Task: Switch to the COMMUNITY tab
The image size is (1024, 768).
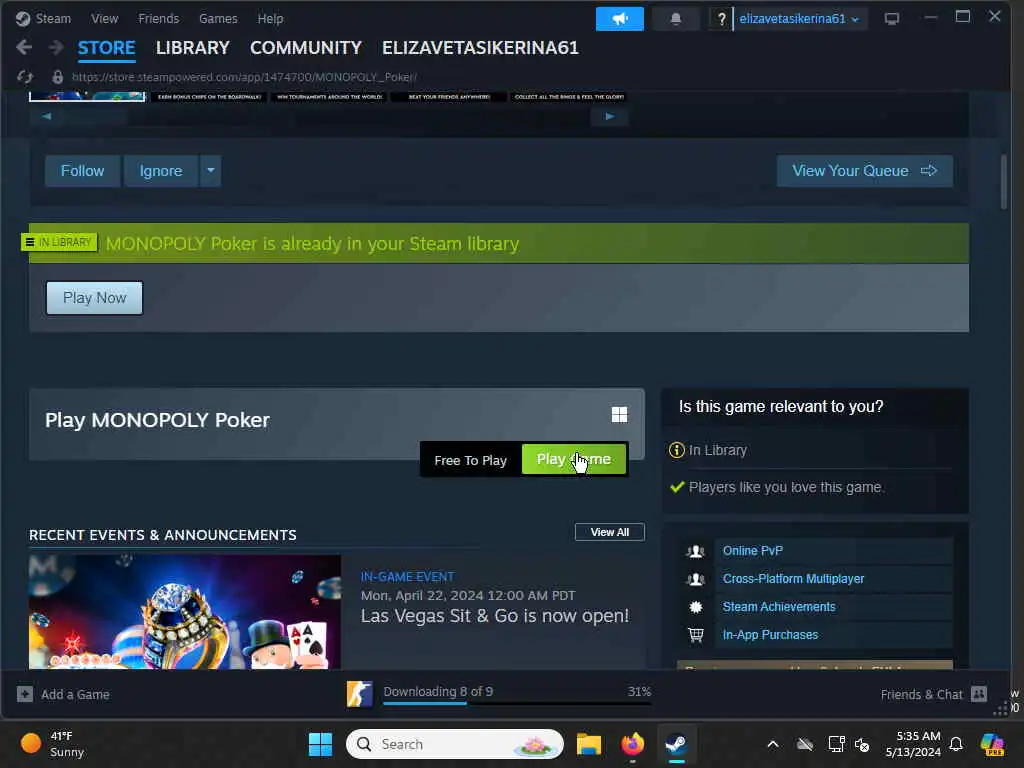Action: pyautogui.click(x=306, y=48)
